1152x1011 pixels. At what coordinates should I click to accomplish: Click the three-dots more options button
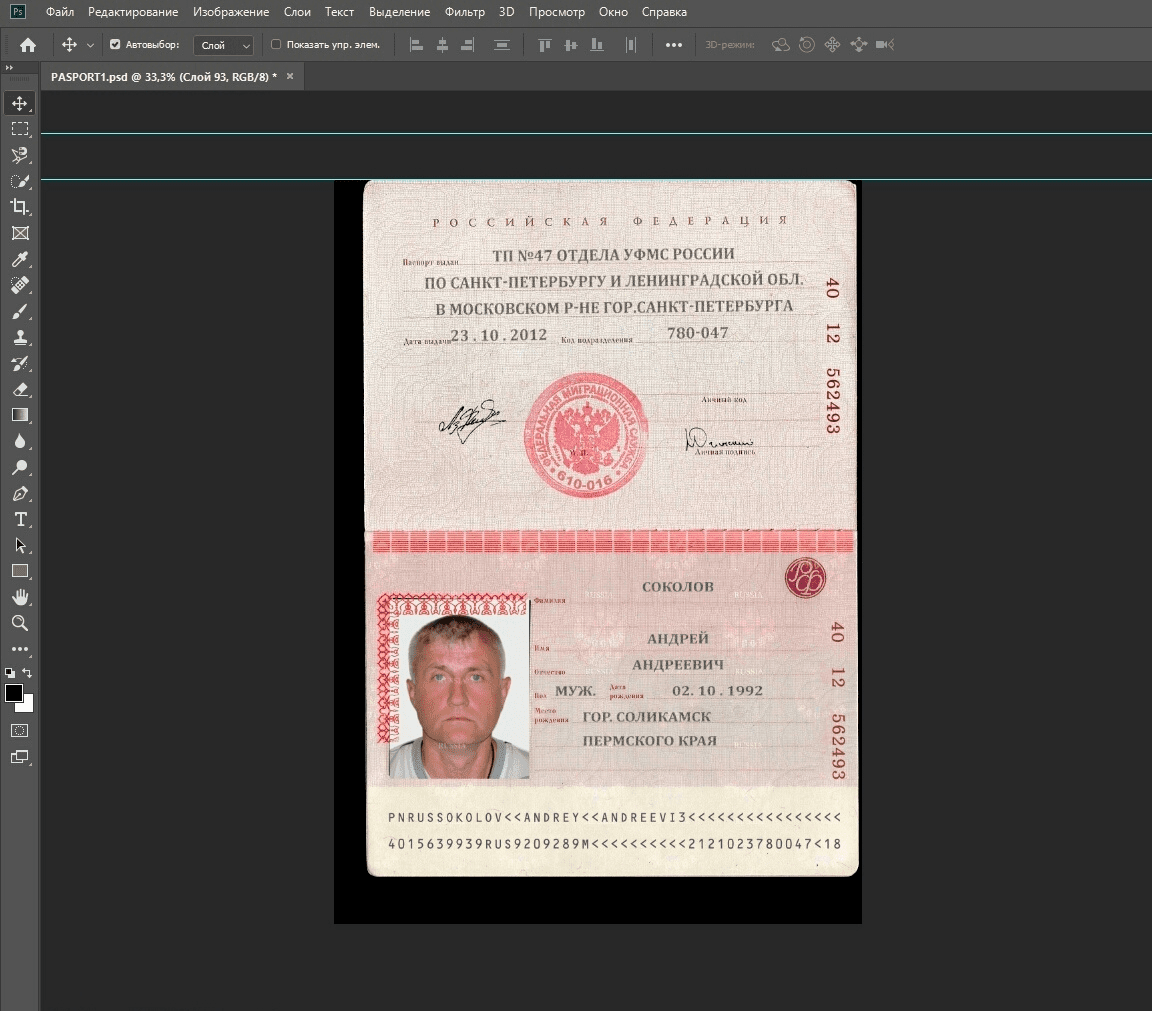(674, 45)
